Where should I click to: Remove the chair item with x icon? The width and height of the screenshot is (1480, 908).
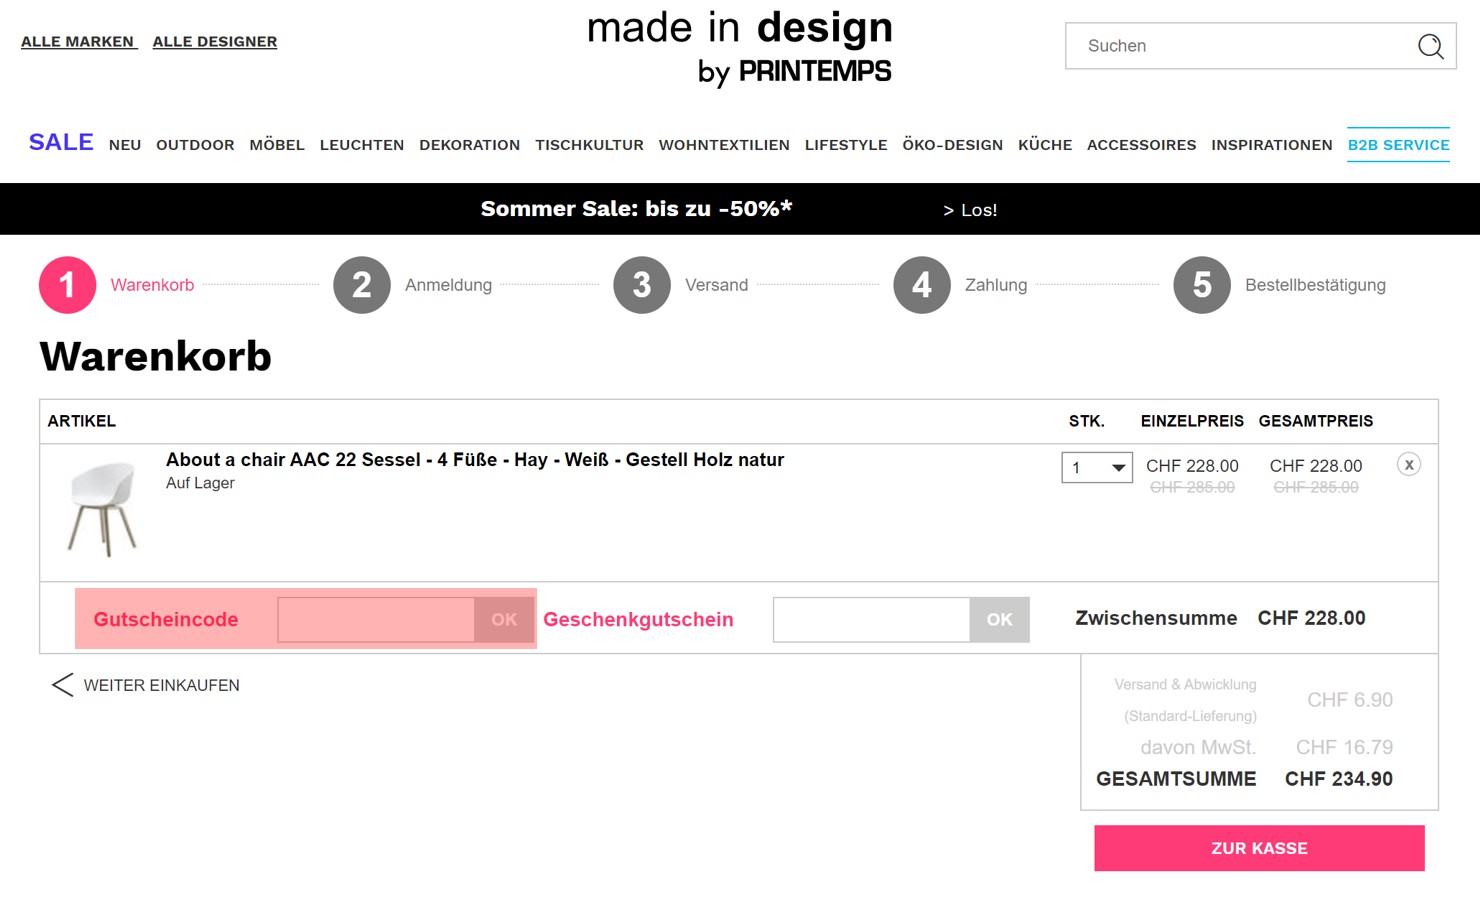(1409, 464)
